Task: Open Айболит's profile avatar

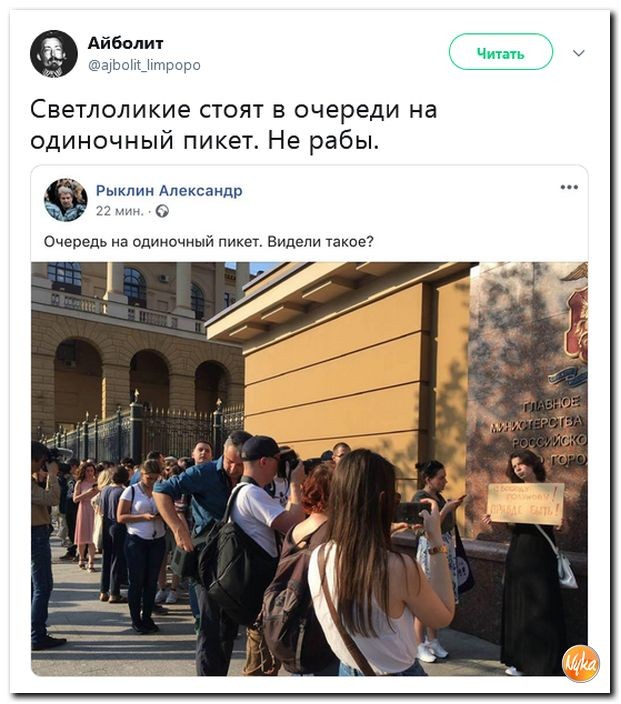Action: point(54,54)
